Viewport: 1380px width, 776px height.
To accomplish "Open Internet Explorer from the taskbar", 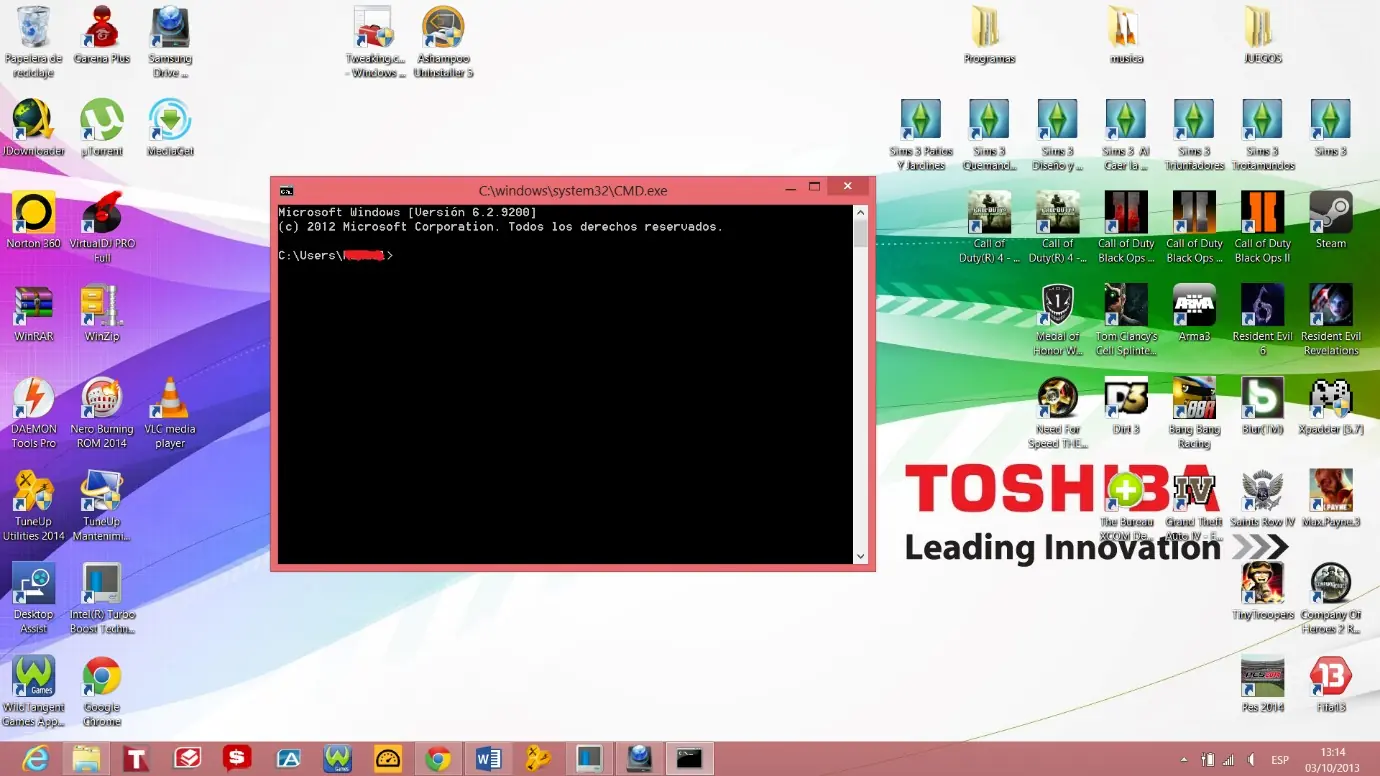I will click(x=35, y=759).
